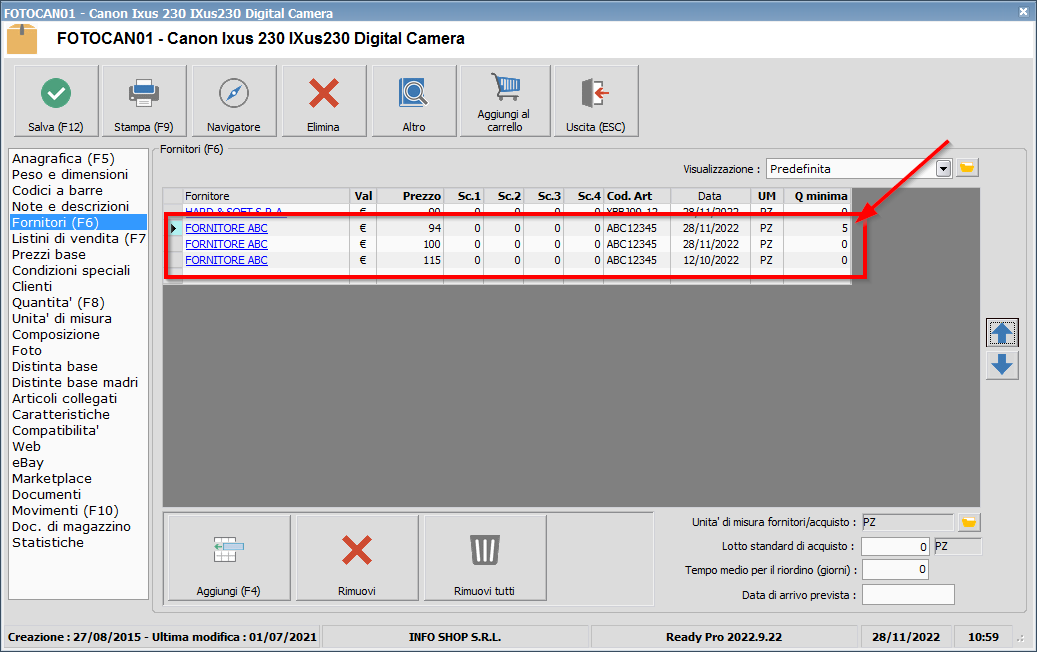Click the Aggiungi (F4) button
Screen dimensions: 1037x652
coord(229,557)
